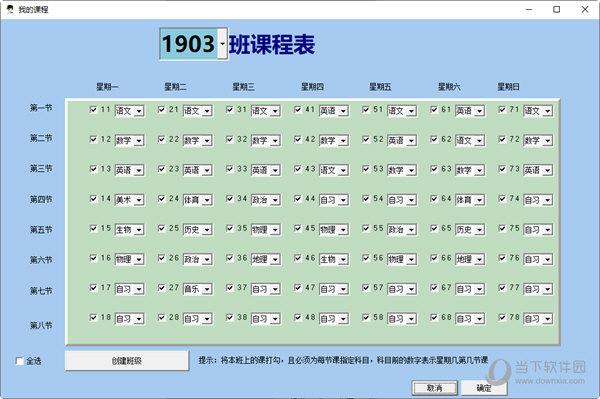The height and width of the screenshot is (399, 600).
Task: Expand the subject dropdown for lesson 14
Action: click(x=139, y=200)
